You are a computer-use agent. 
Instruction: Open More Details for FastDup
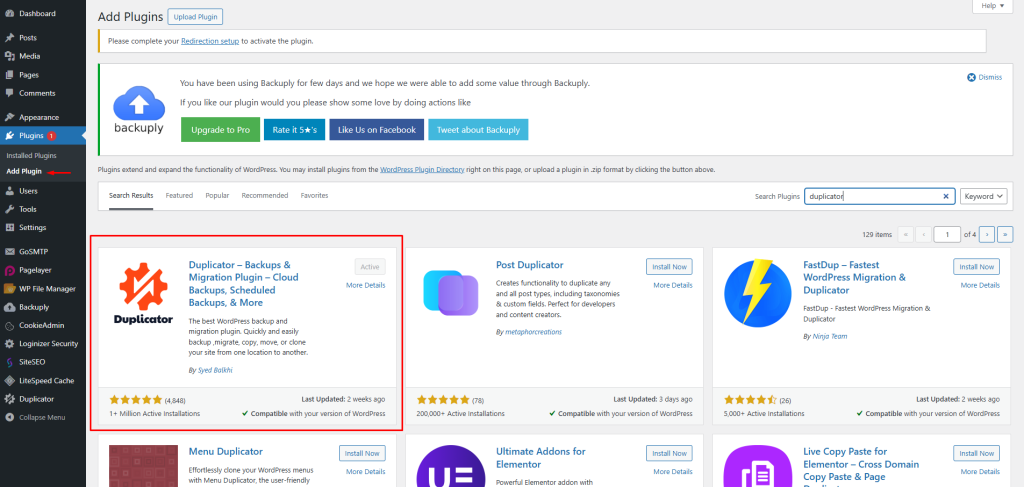[x=980, y=285]
